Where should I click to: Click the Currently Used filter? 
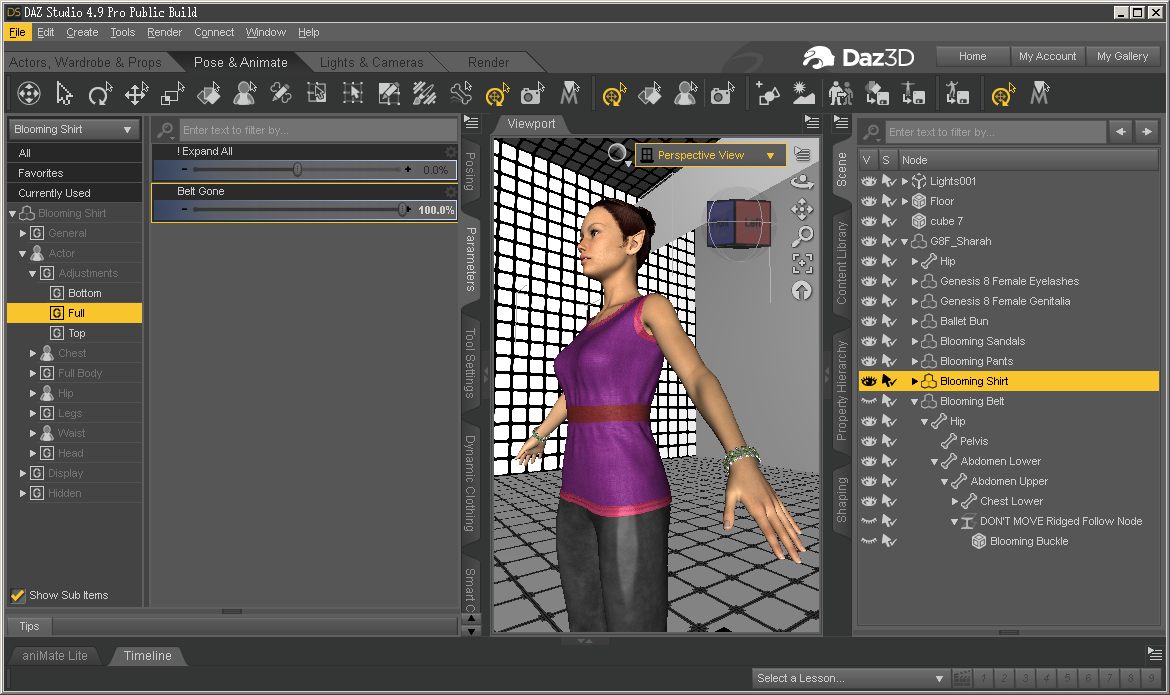click(x=54, y=193)
